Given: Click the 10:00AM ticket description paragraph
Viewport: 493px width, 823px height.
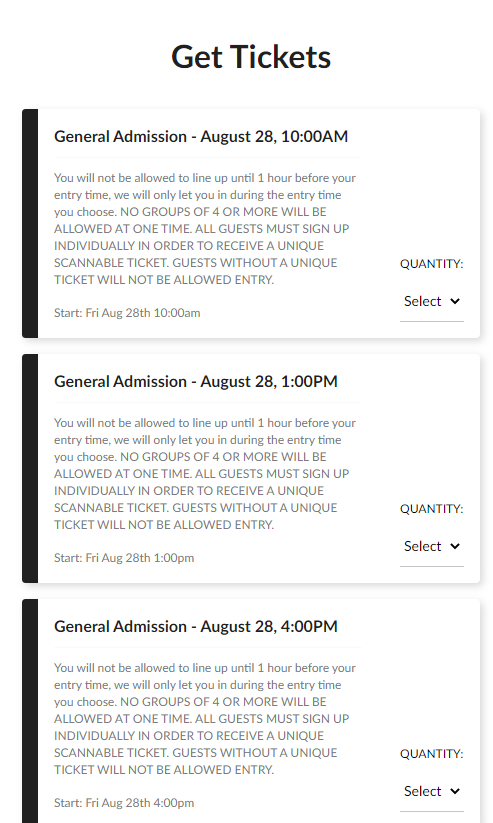Looking at the screenshot, I should pyautogui.click(x=205, y=229).
